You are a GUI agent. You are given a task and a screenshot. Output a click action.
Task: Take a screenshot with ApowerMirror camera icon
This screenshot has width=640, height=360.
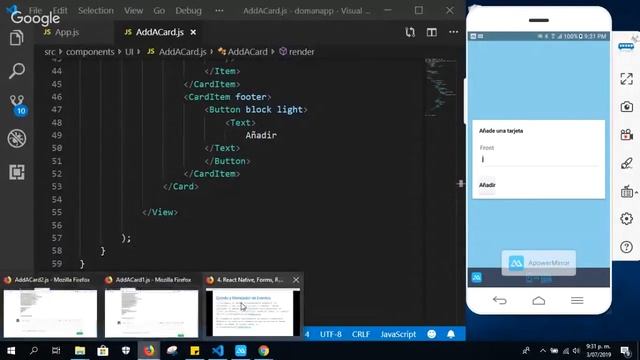(627, 107)
